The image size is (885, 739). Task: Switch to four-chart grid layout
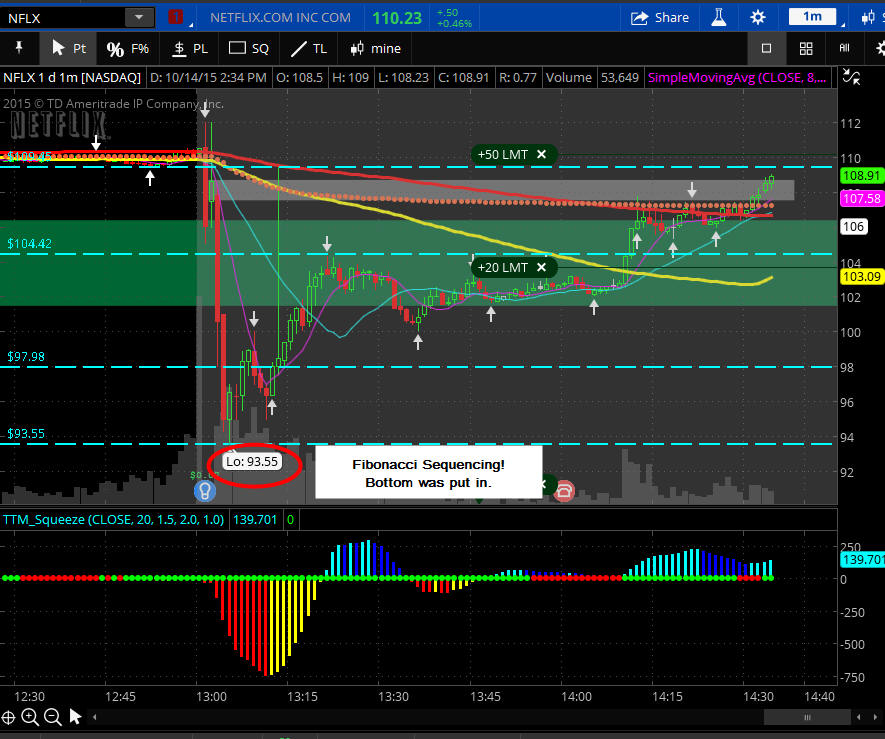[x=806, y=48]
